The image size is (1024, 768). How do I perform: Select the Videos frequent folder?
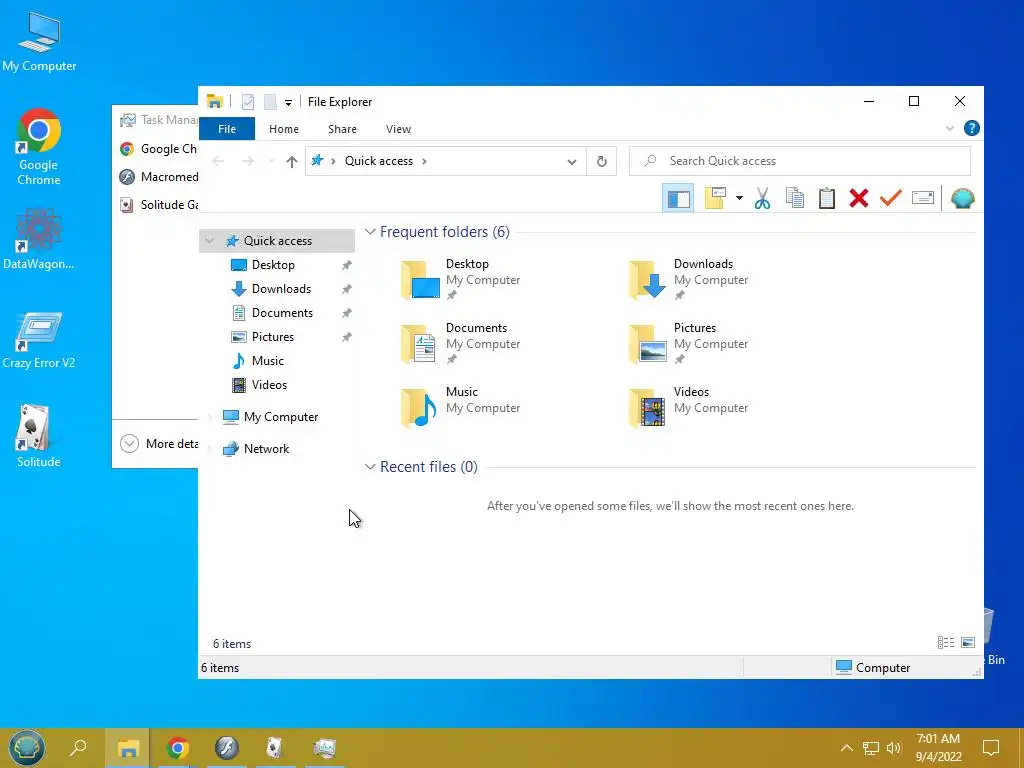coord(689,408)
